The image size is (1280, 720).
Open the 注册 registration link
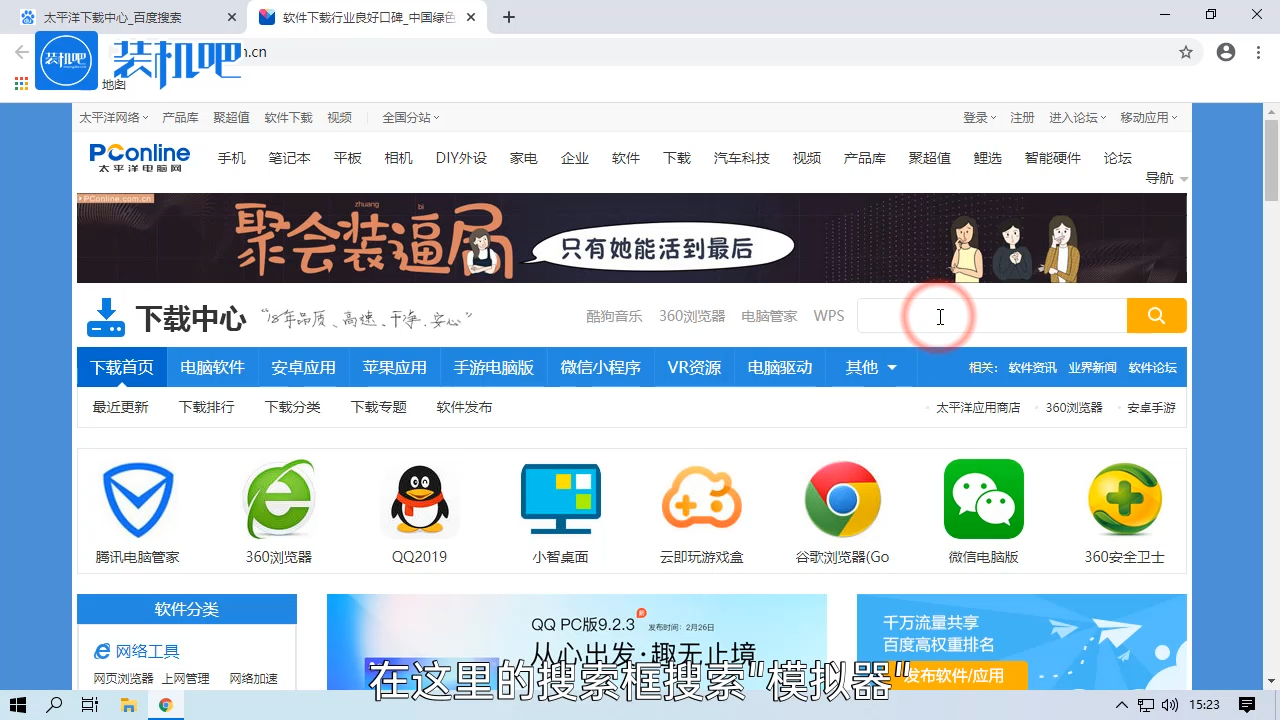click(1022, 117)
